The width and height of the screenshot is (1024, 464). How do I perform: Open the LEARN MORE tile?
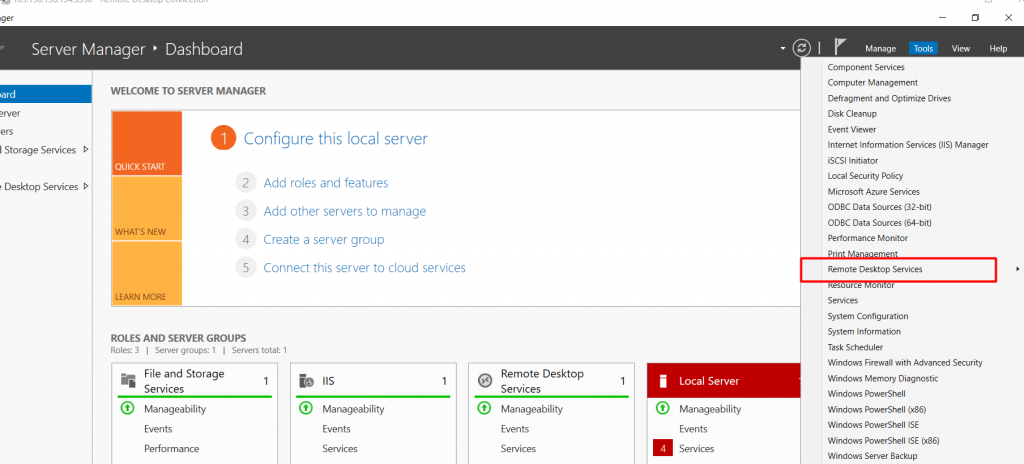coord(147,273)
